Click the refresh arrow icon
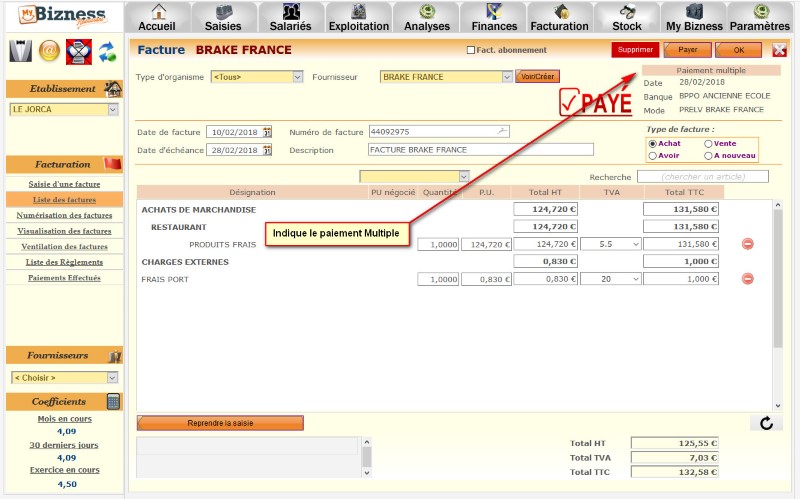 point(766,423)
